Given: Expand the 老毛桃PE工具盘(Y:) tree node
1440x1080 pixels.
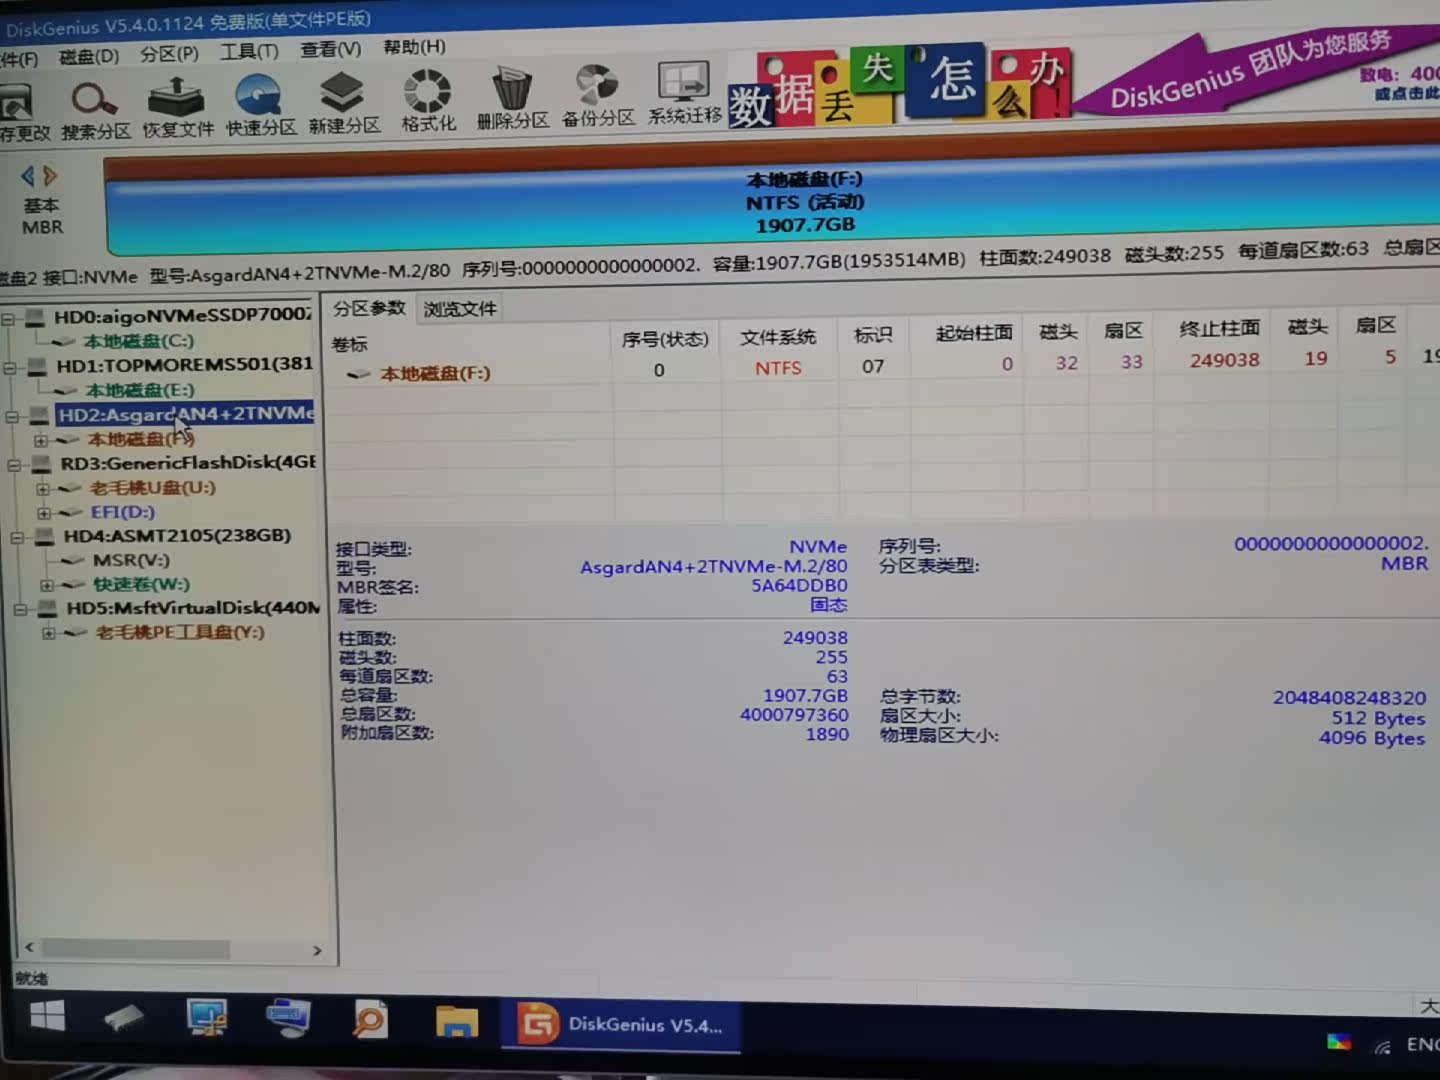Looking at the screenshot, I should pyautogui.click(x=49, y=633).
